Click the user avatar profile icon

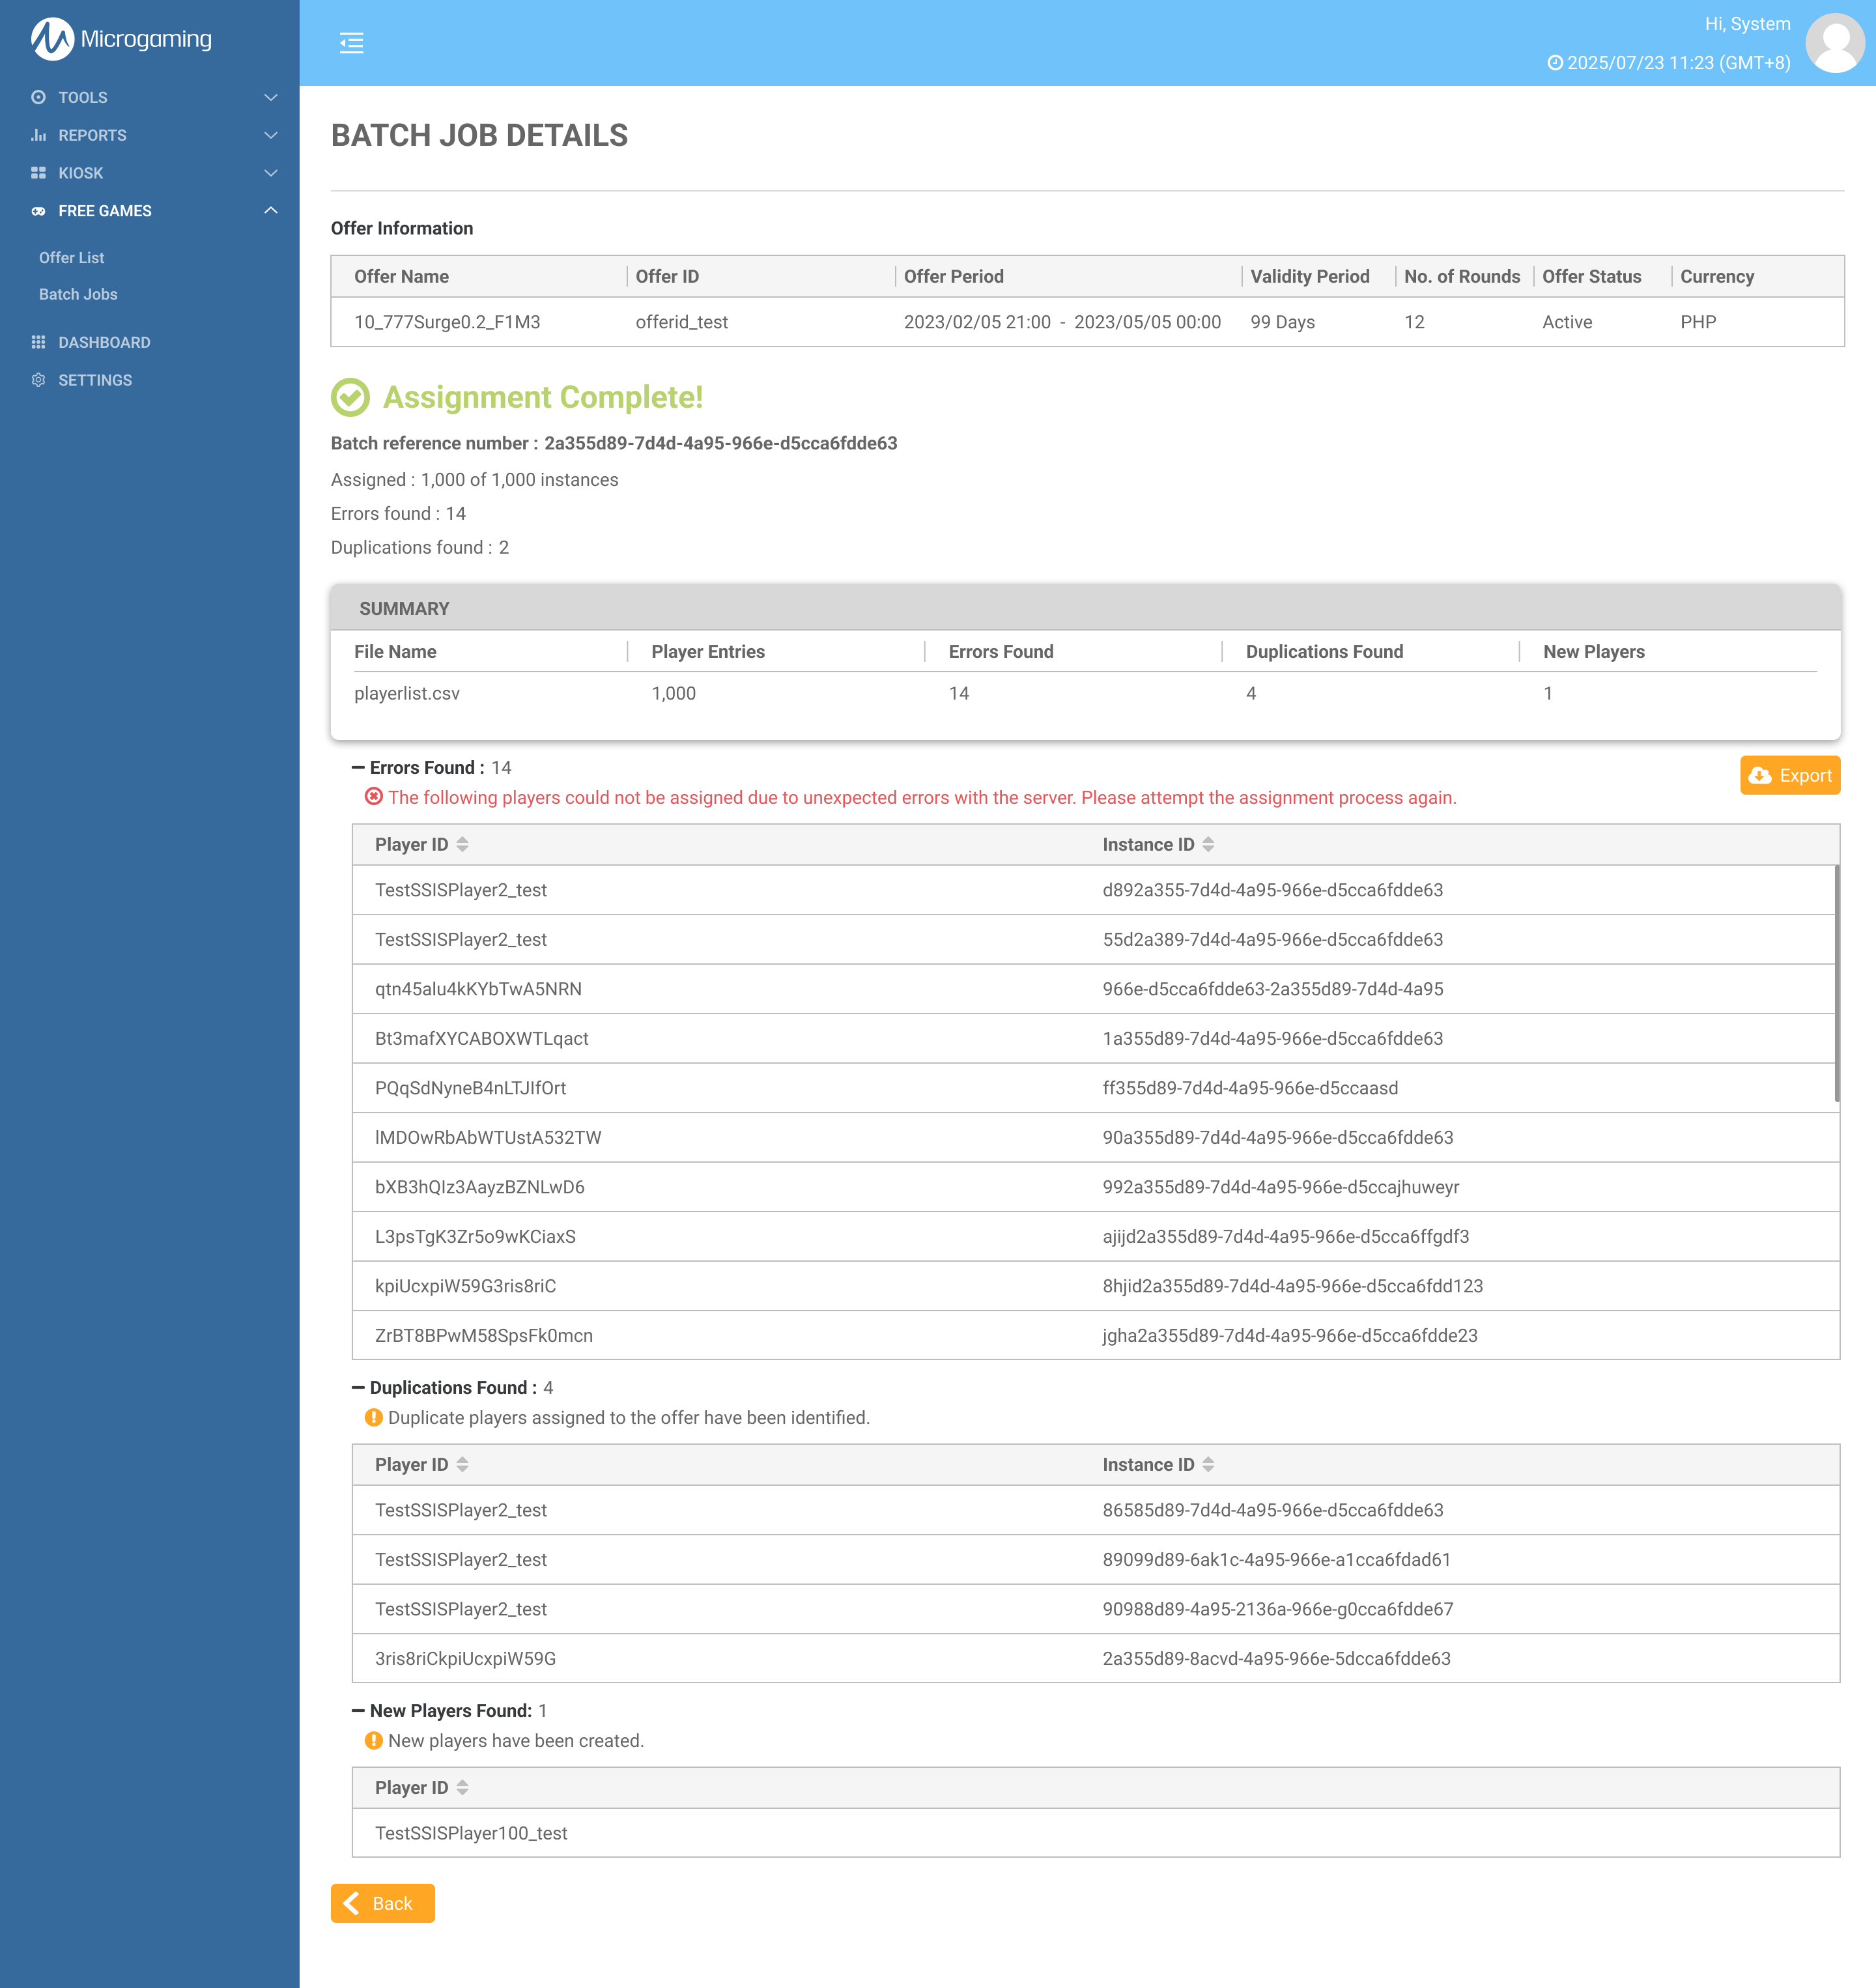point(1835,43)
